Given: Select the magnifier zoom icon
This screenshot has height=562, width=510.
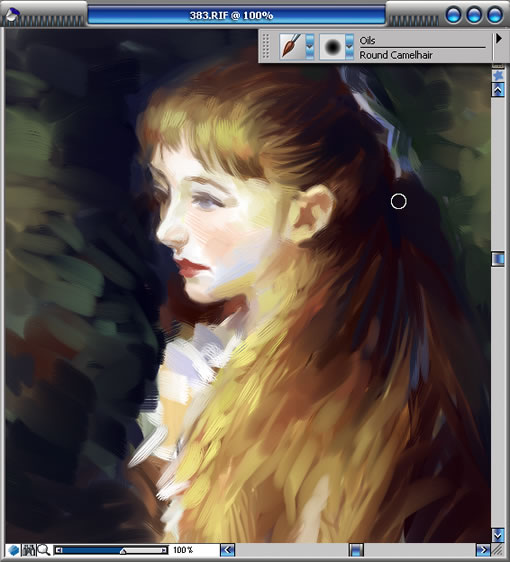Looking at the screenshot, I should (x=44, y=550).
